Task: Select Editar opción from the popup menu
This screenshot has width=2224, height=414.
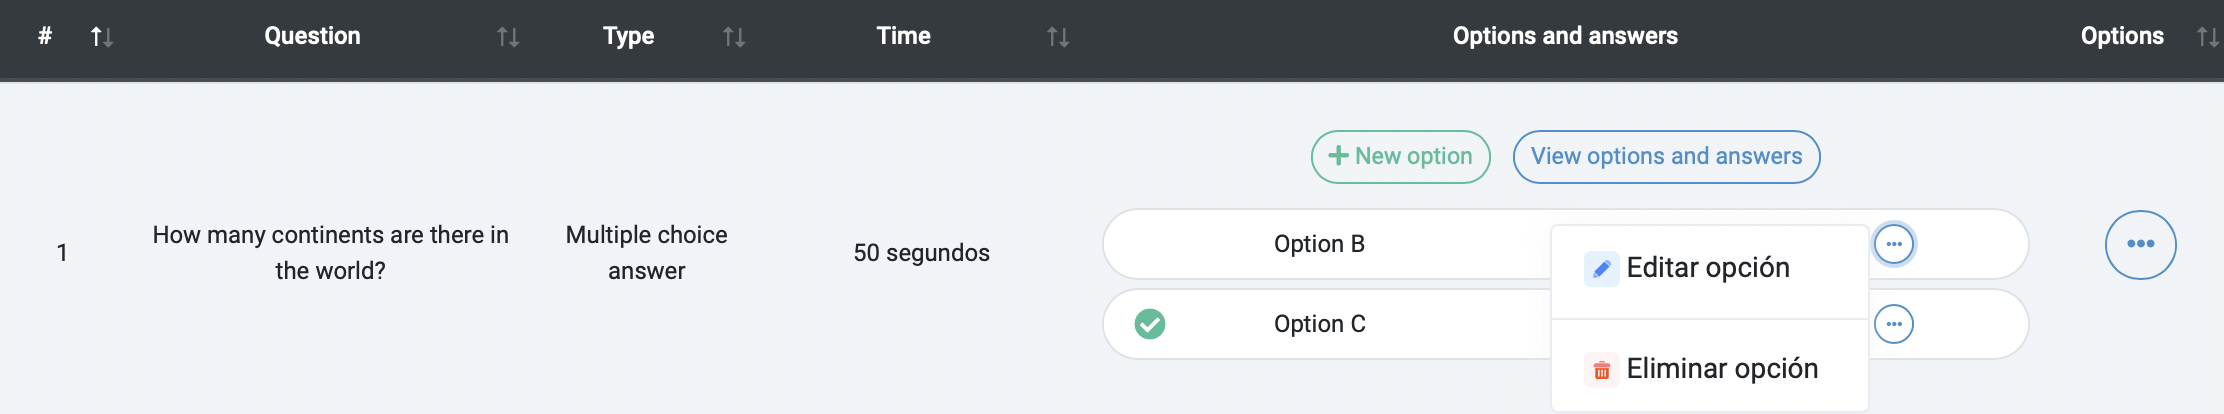Action: click(x=1710, y=269)
